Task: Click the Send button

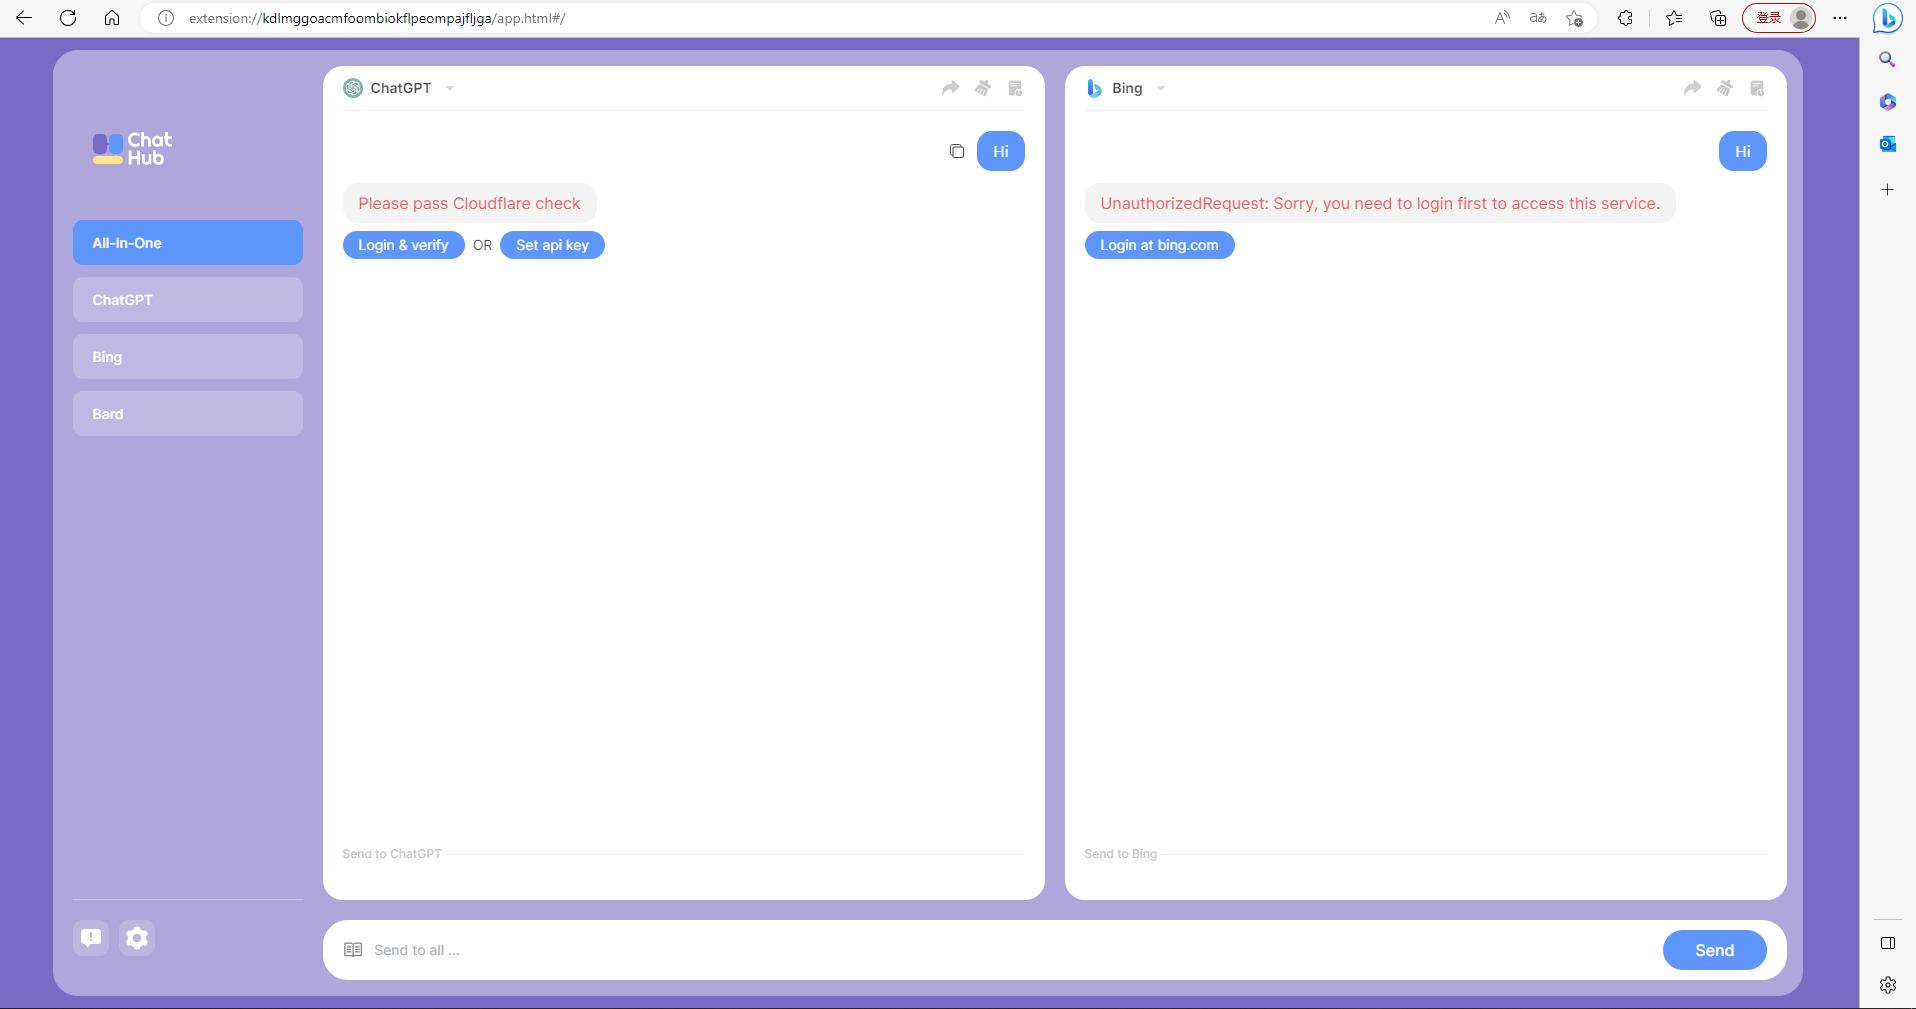Action: 1714,950
